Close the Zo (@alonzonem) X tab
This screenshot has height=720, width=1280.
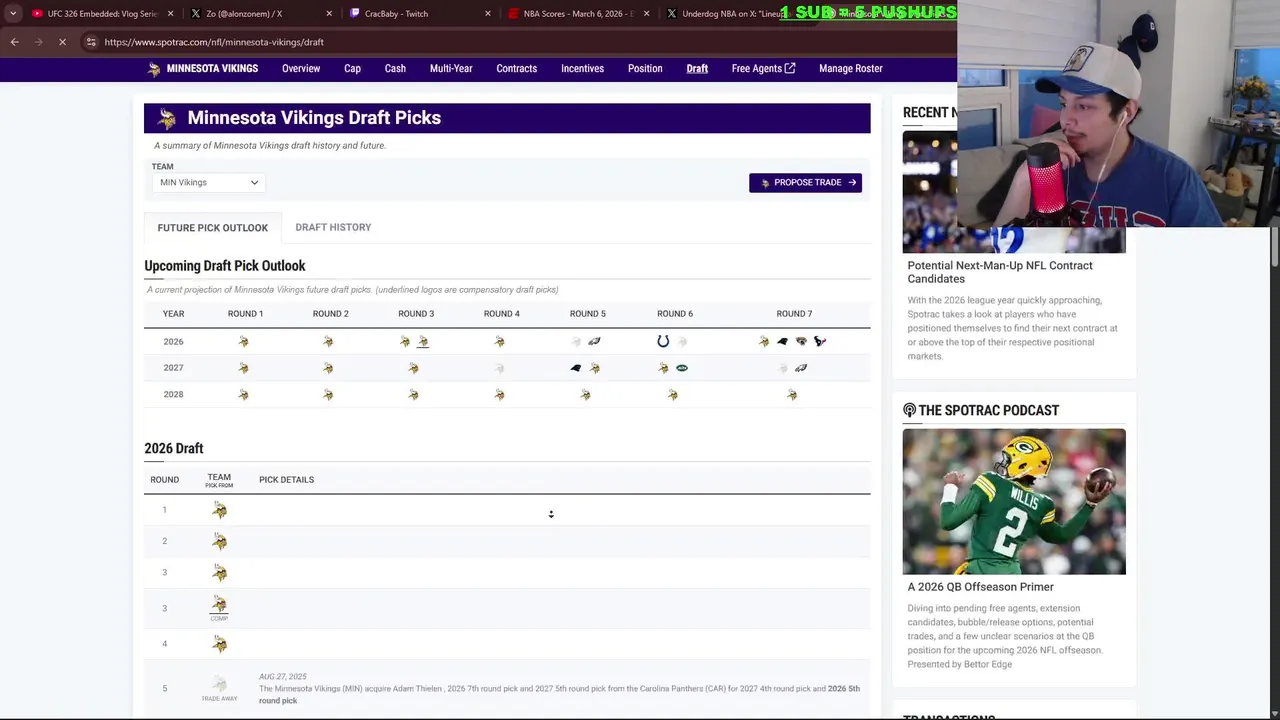pos(329,14)
